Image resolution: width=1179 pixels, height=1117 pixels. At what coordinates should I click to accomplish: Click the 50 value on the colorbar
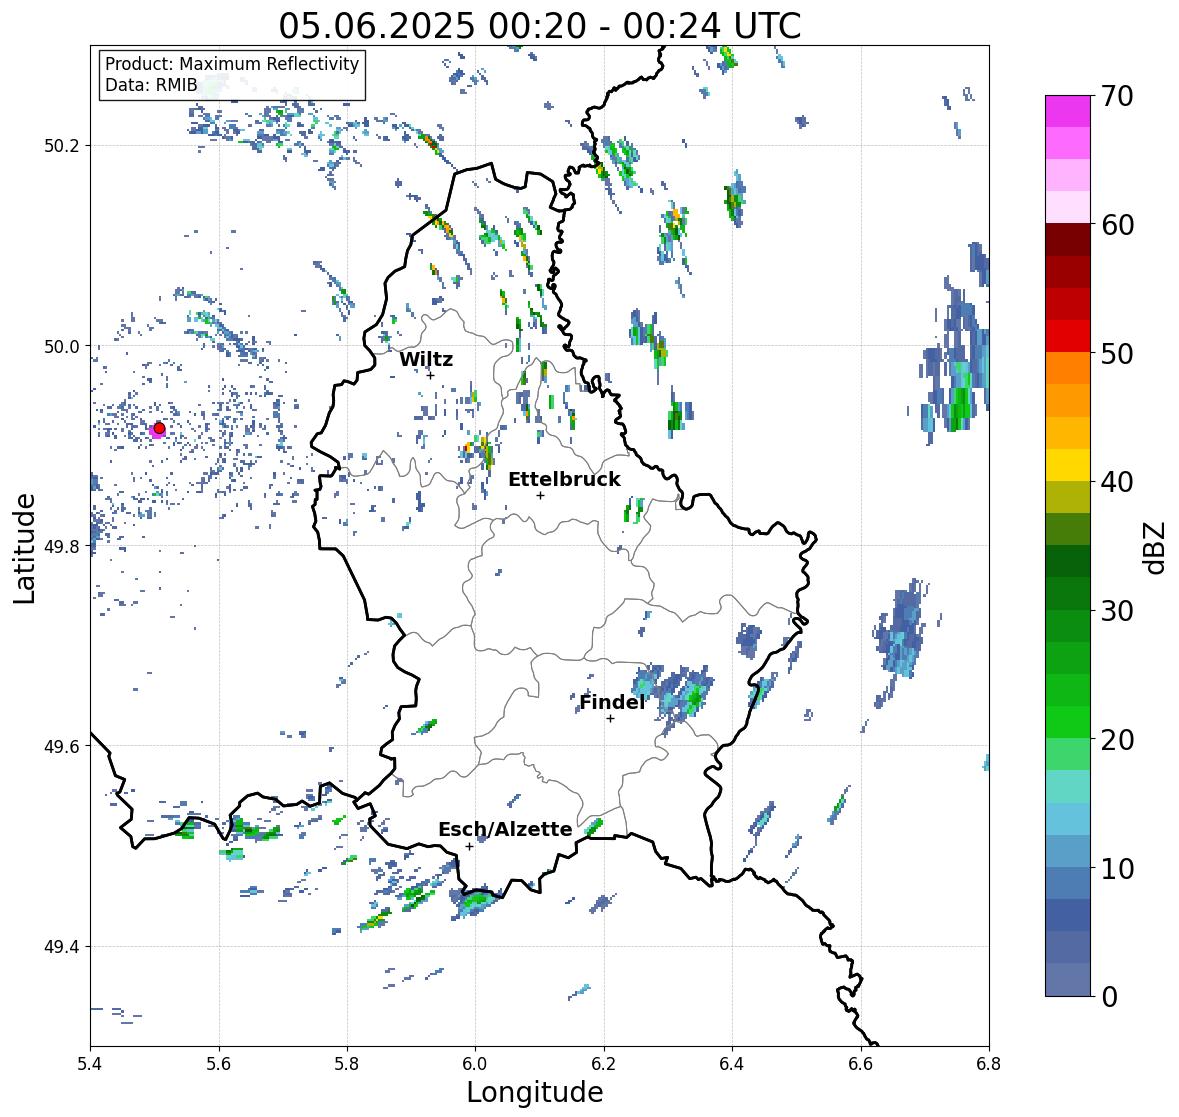click(x=1117, y=353)
